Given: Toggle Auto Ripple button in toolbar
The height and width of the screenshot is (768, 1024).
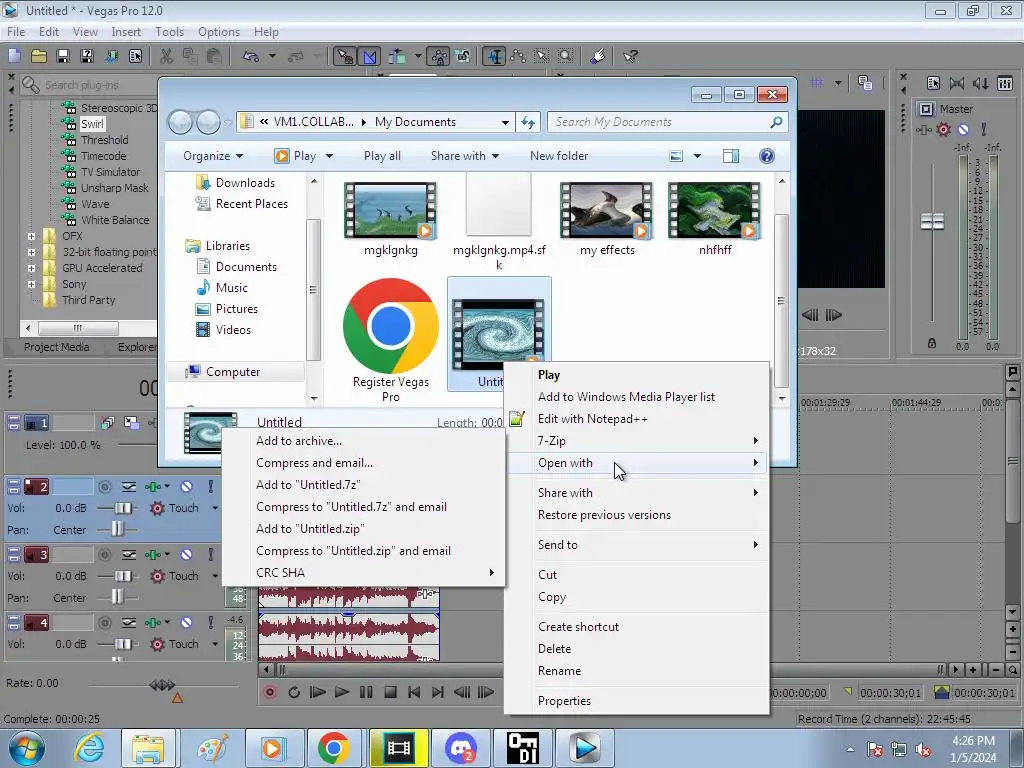Looking at the screenshot, I should click(398, 56).
